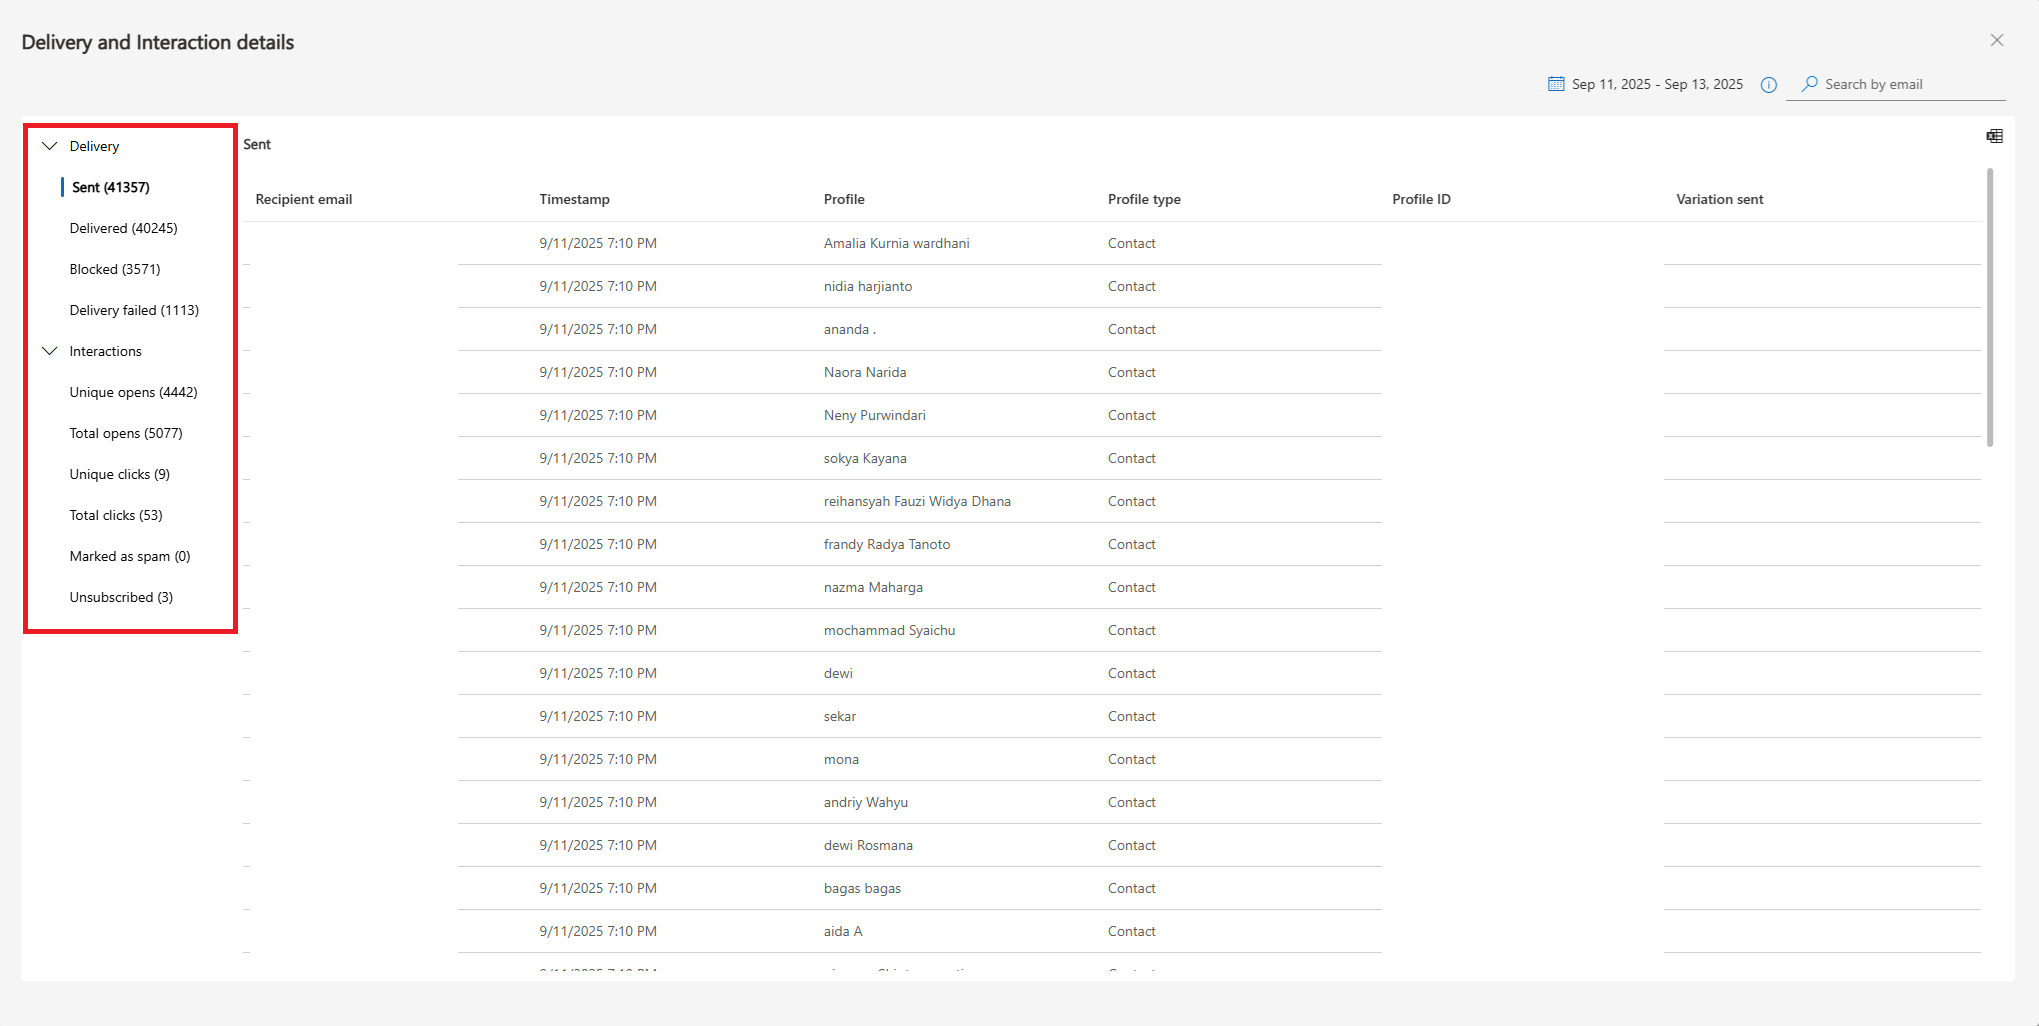
Task: Show Marked as spam (0)
Action: 130,556
